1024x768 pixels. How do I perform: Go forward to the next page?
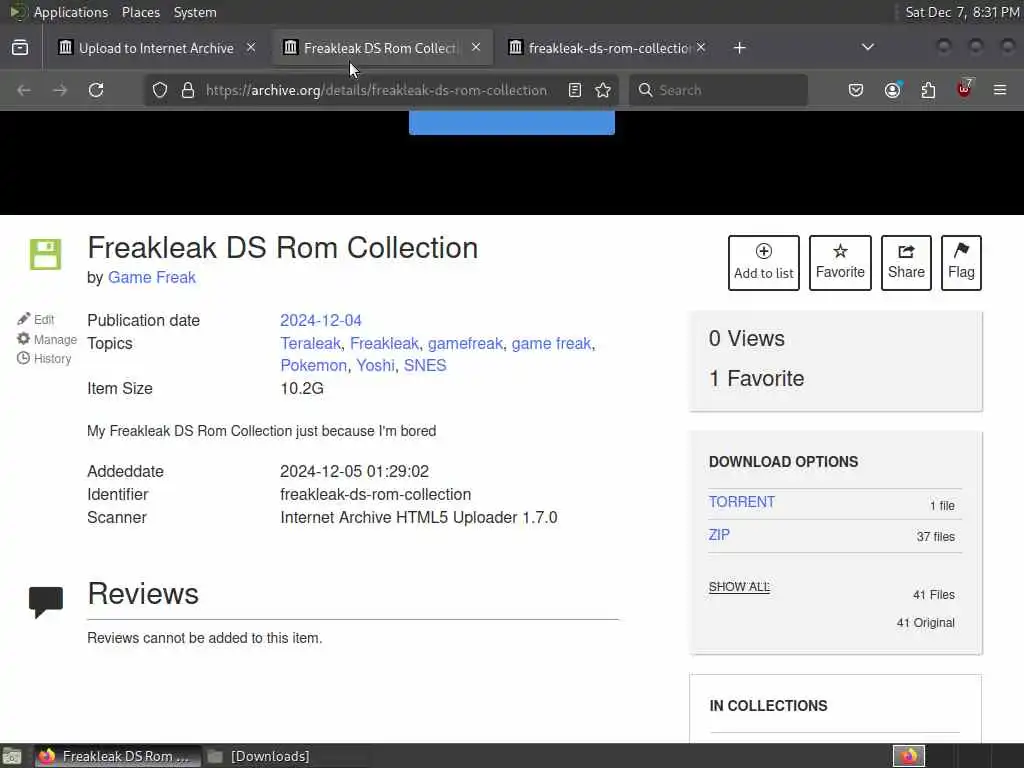[x=60, y=90]
